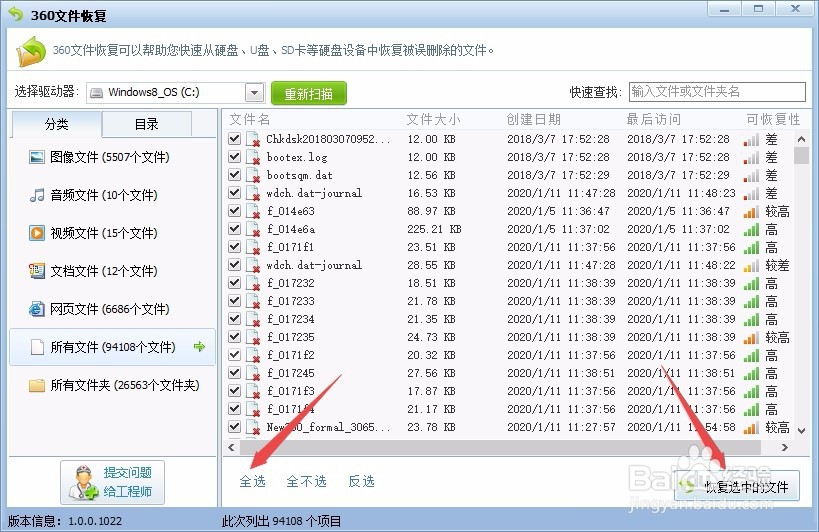
Task: Click recoverability signal bars for bootex.log
Action: [751, 157]
